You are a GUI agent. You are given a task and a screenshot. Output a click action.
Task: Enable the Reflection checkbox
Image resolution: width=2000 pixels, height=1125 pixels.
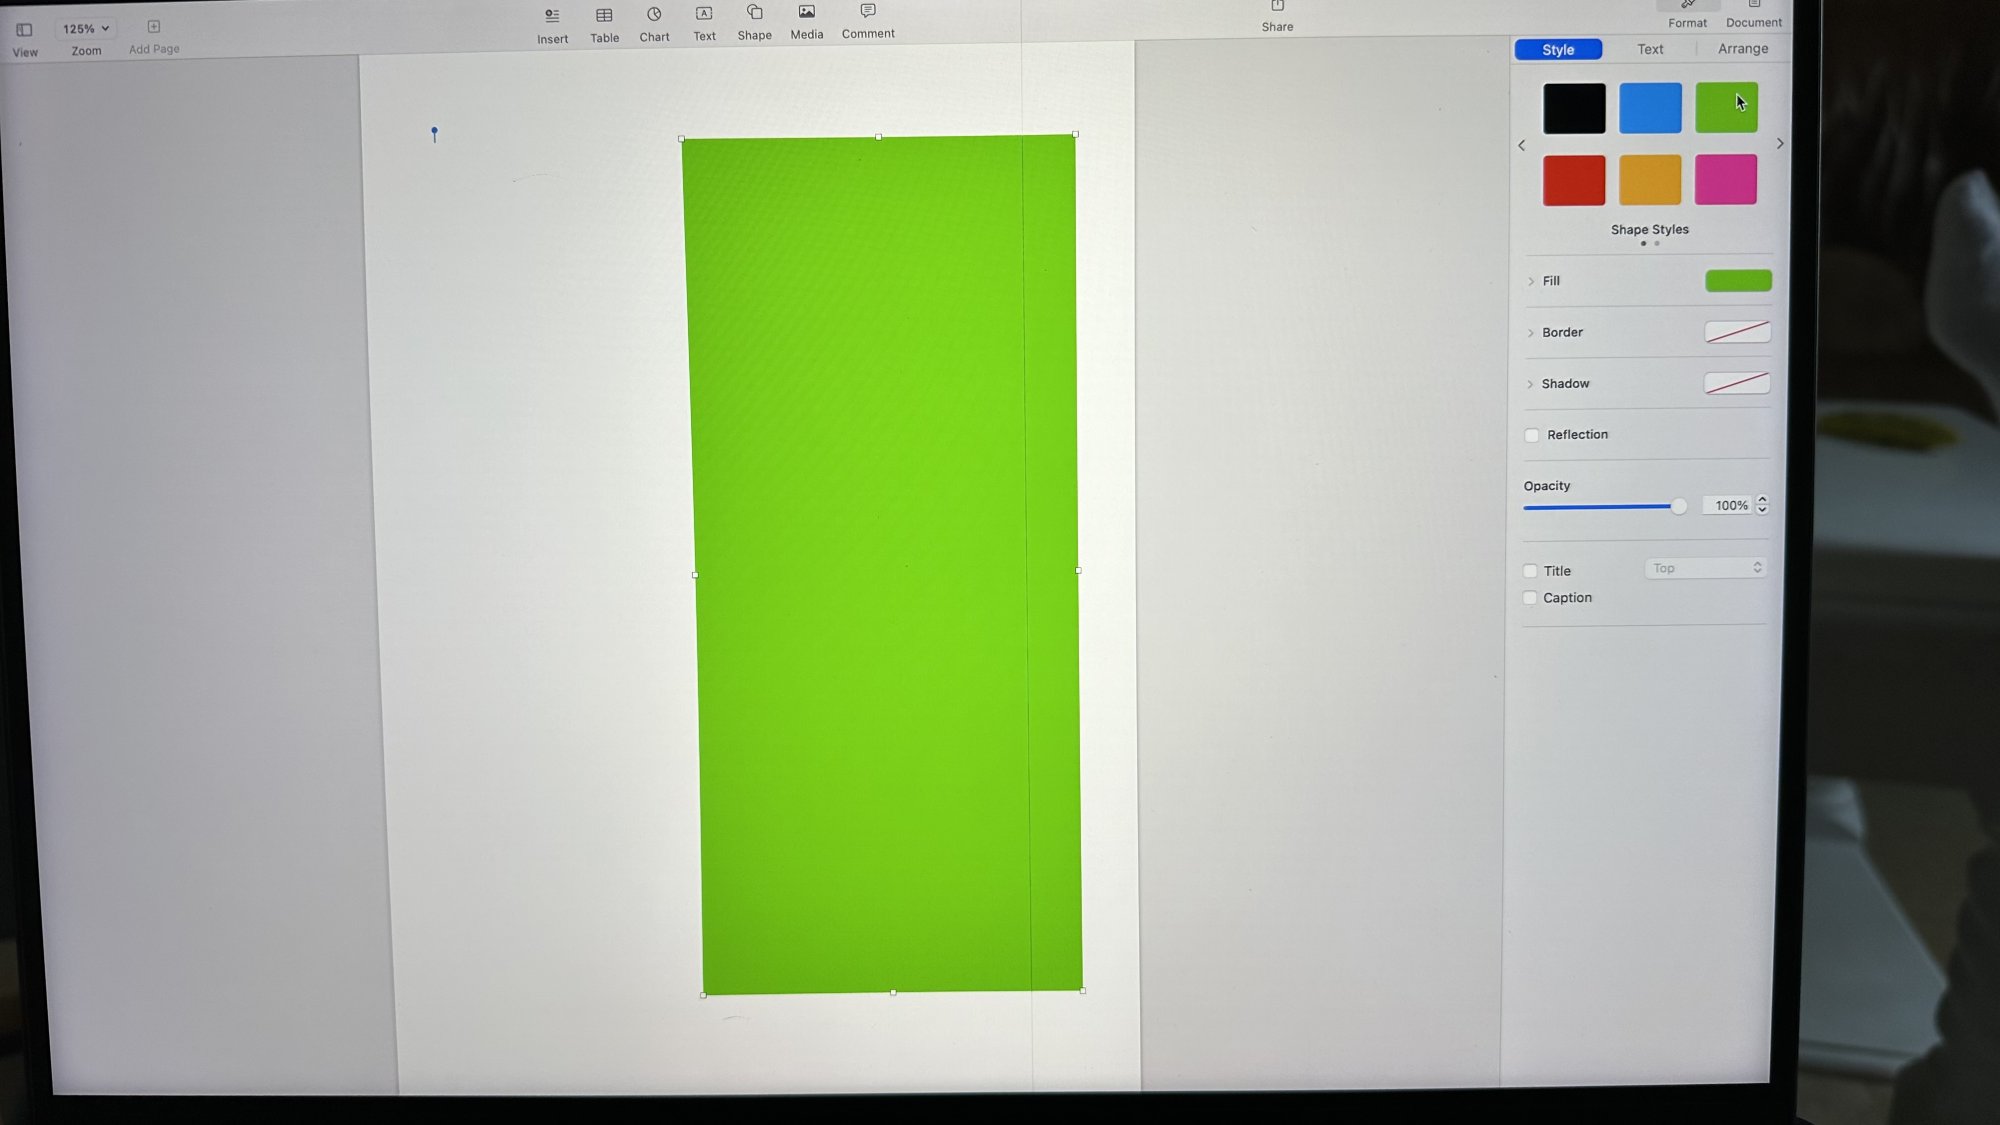click(x=1532, y=435)
